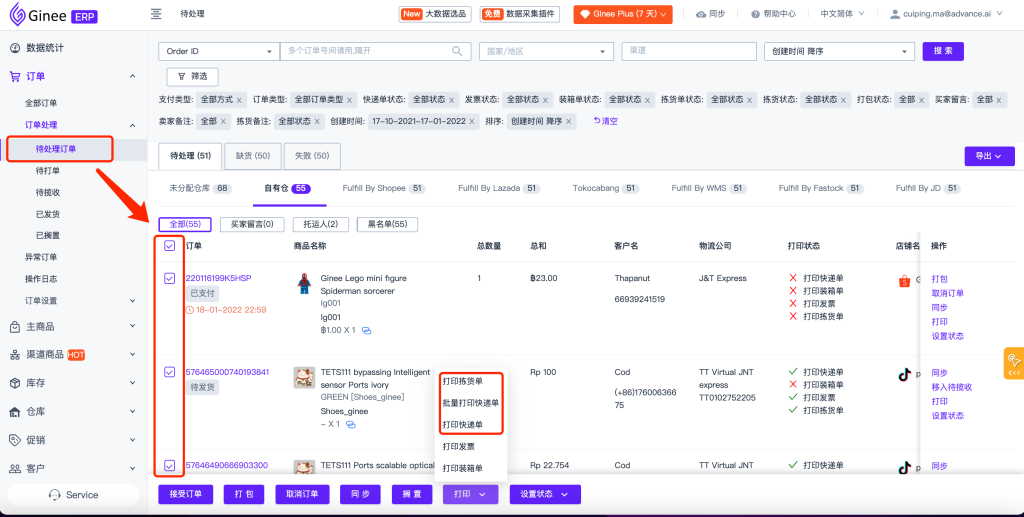1024x517 pixels.
Task: Click the 促销 promotion tag icon
Action: tap(15, 440)
